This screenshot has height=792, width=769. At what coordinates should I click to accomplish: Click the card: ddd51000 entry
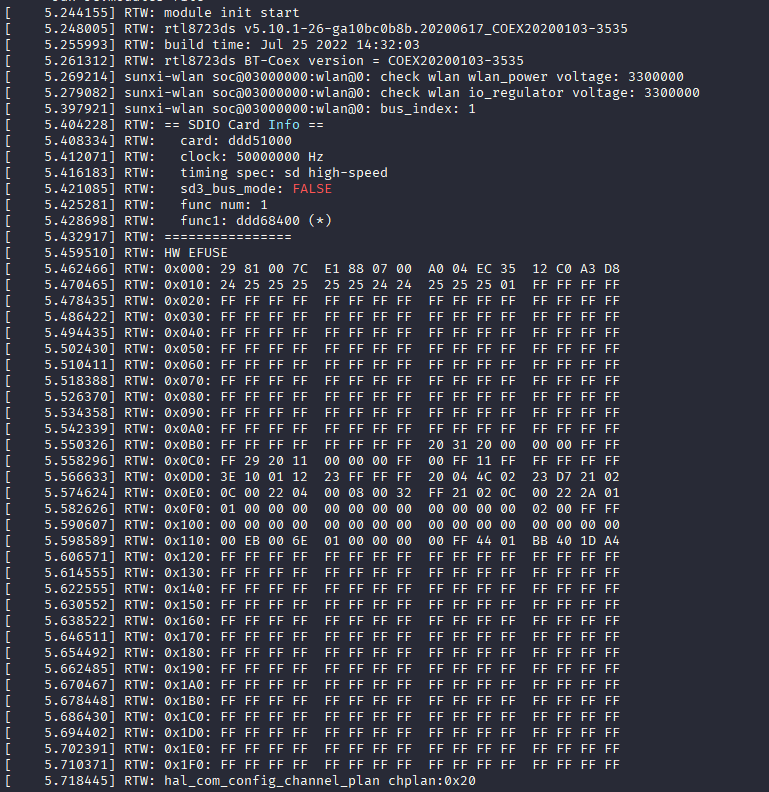[236, 141]
